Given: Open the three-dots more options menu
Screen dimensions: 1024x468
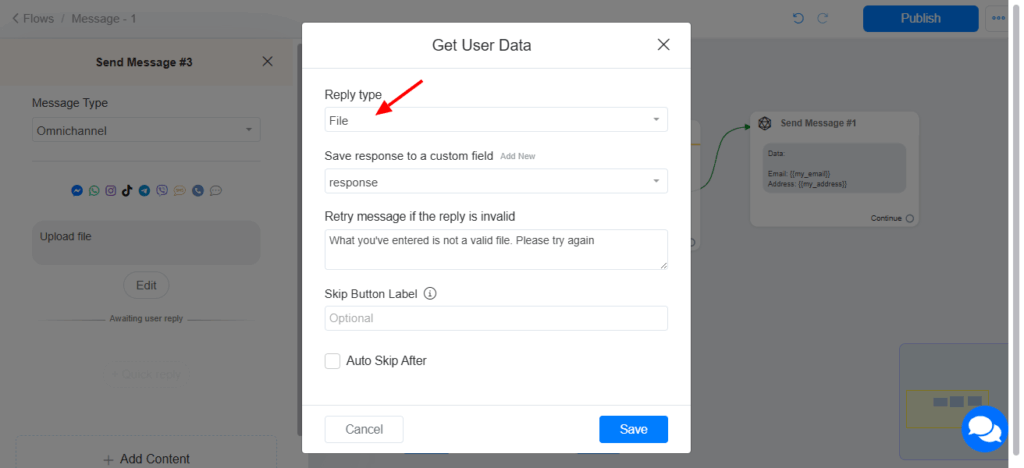Looking at the screenshot, I should pyautogui.click(x=999, y=18).
